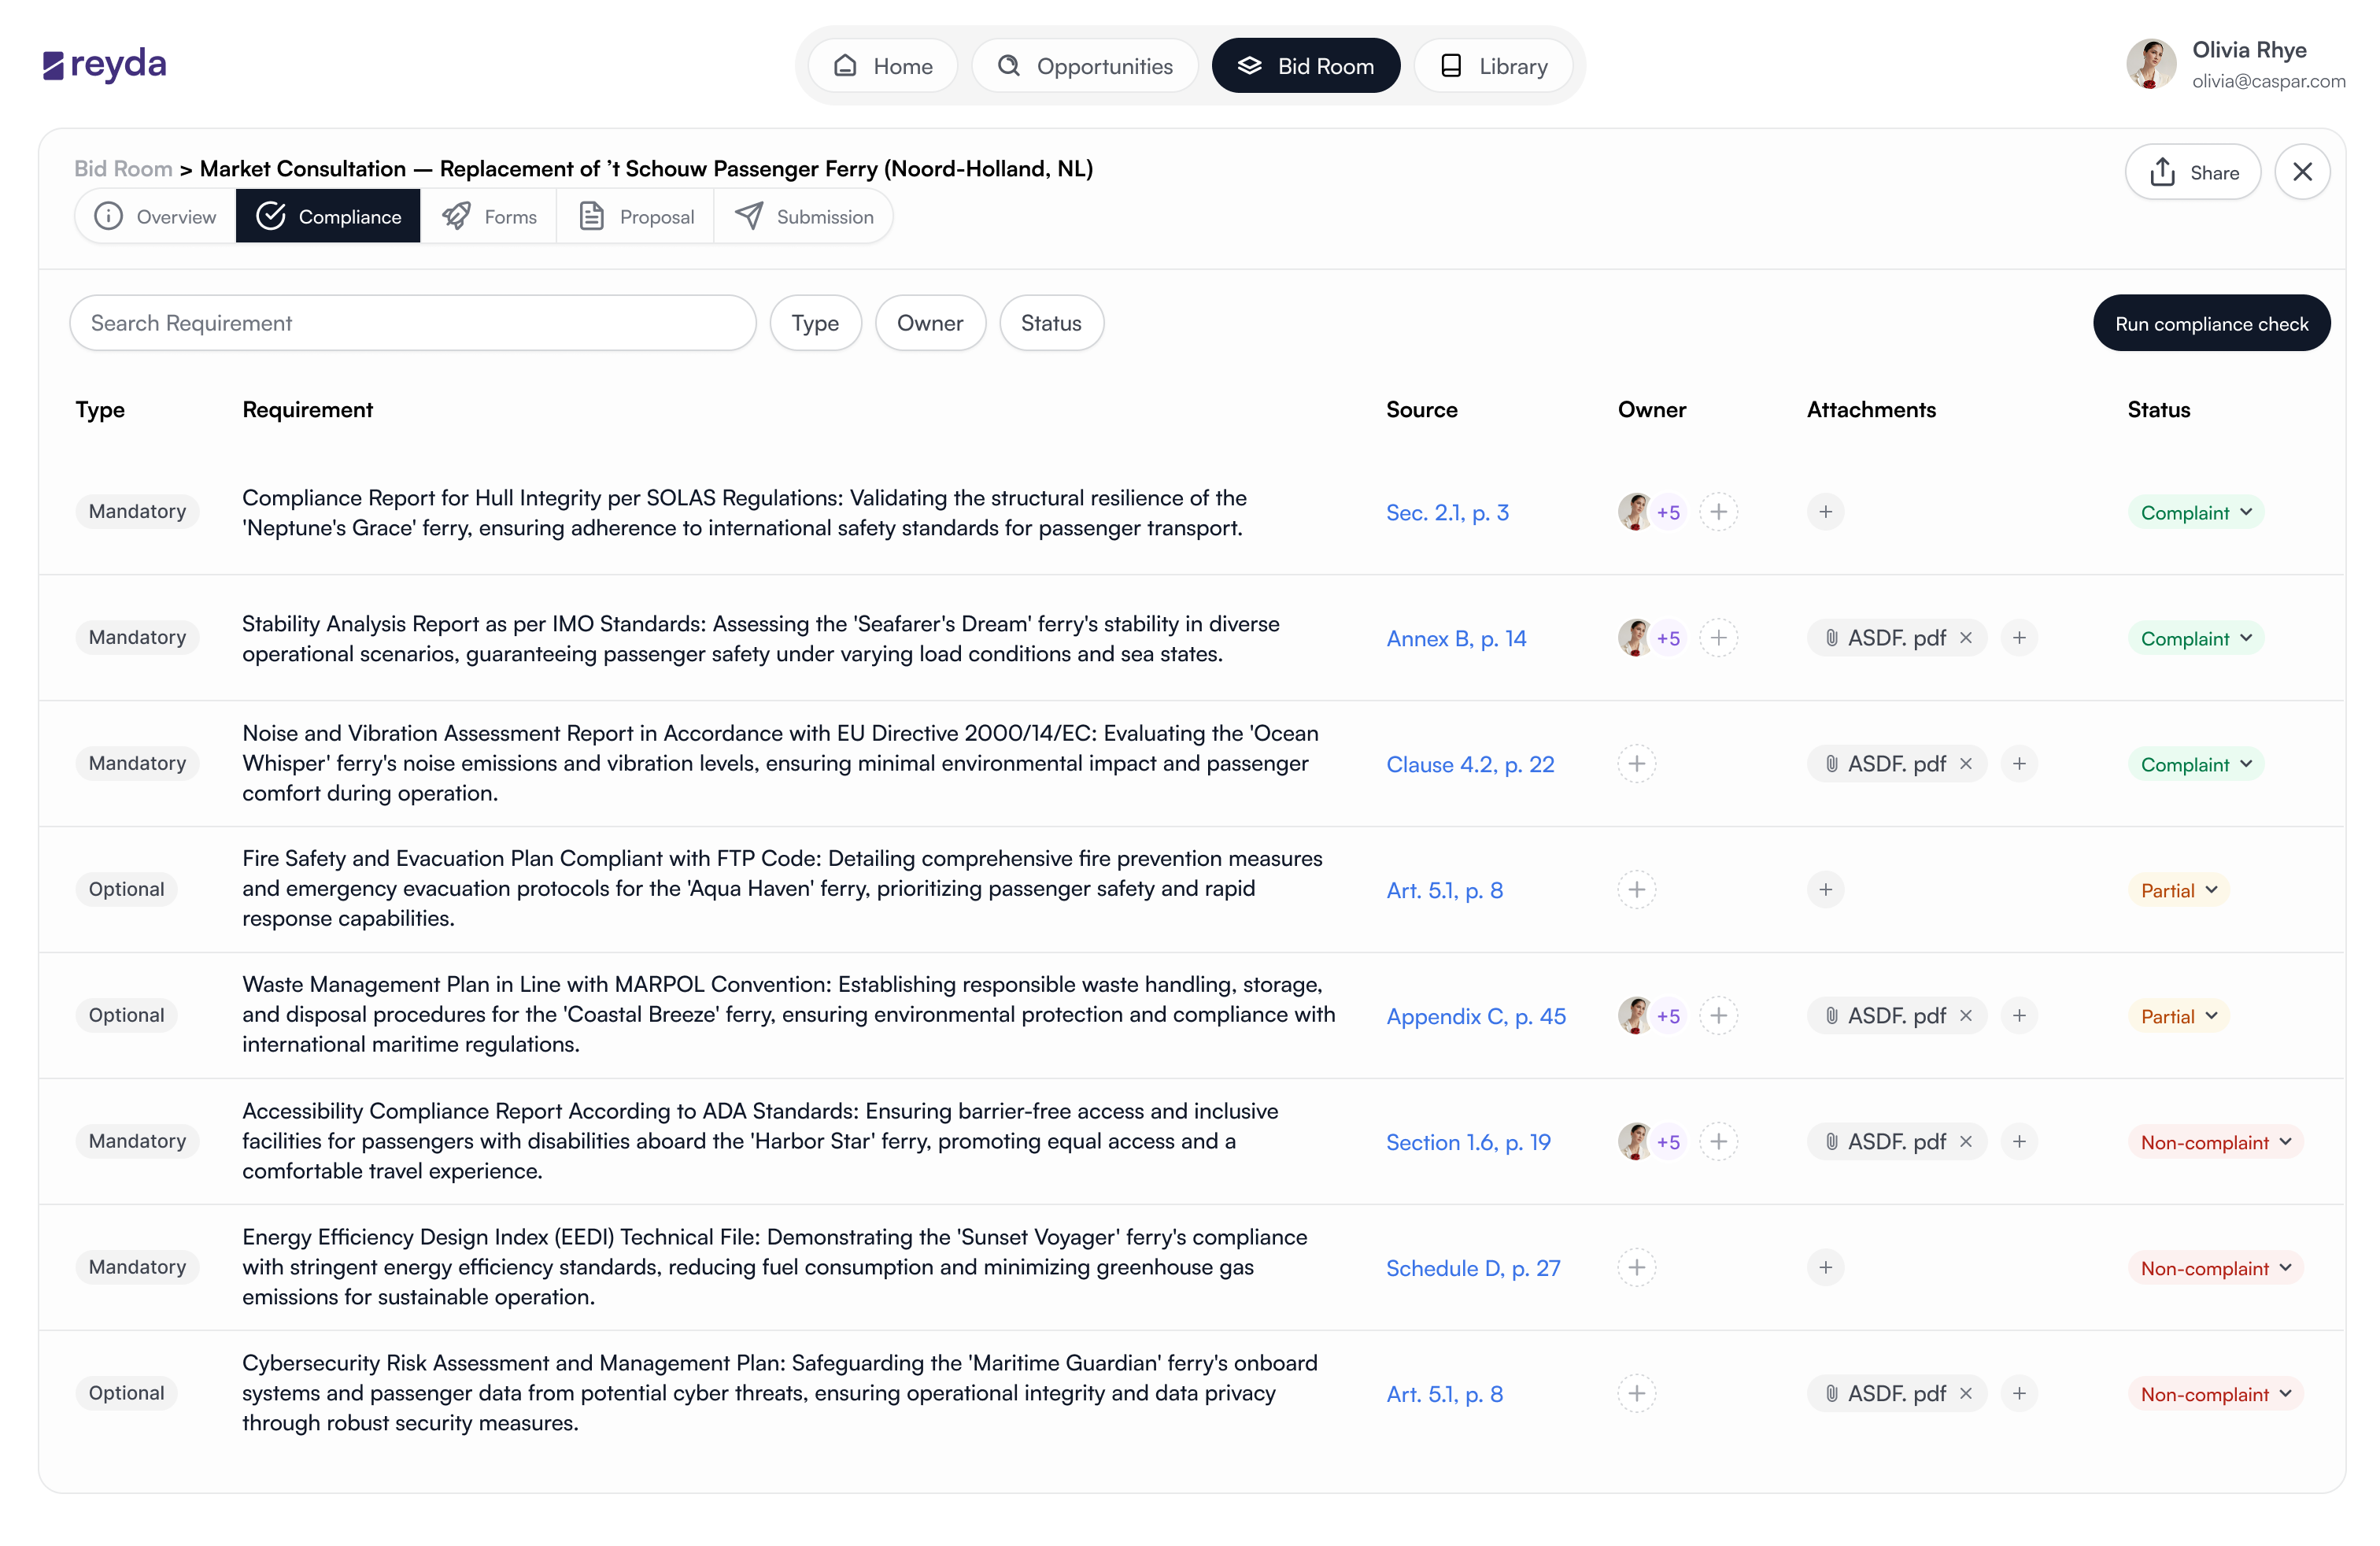Open the Status filter

click(x=1051, y=323)
